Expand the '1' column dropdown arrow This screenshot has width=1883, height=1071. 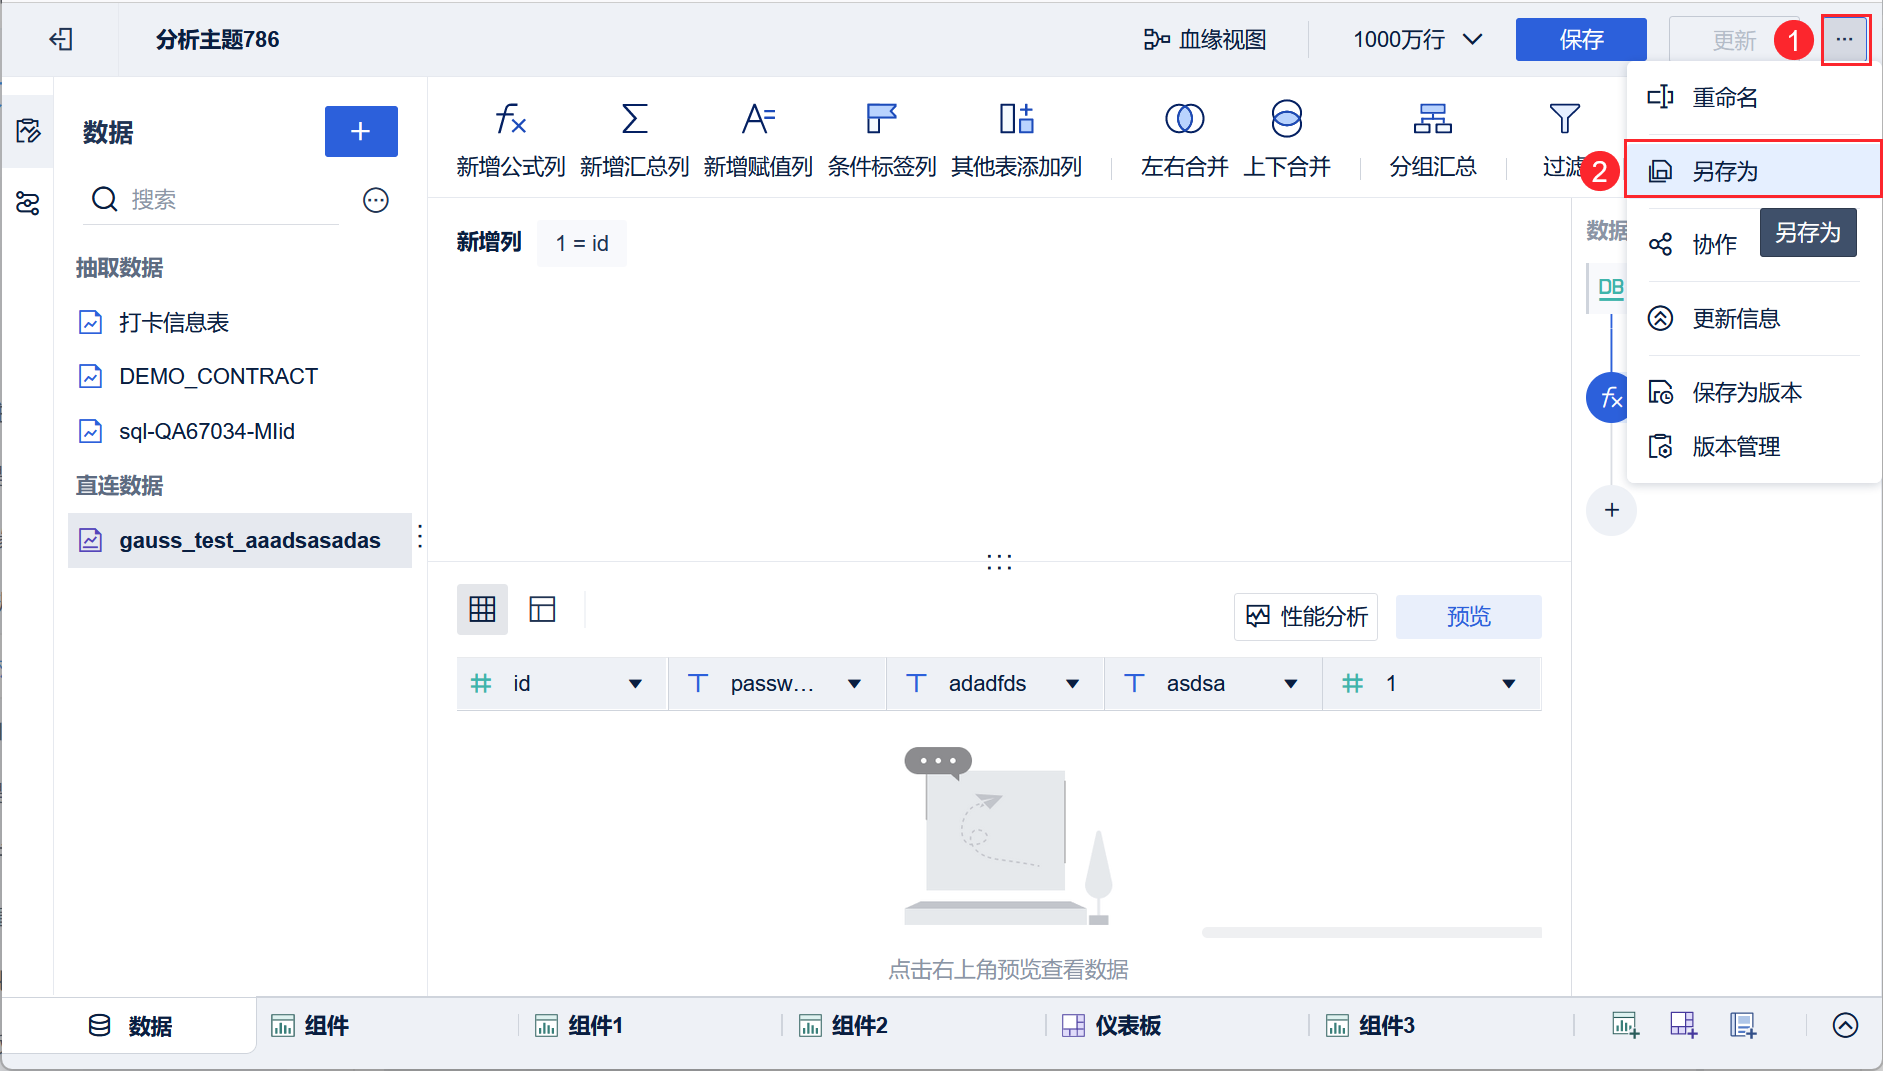point(1509,684)
